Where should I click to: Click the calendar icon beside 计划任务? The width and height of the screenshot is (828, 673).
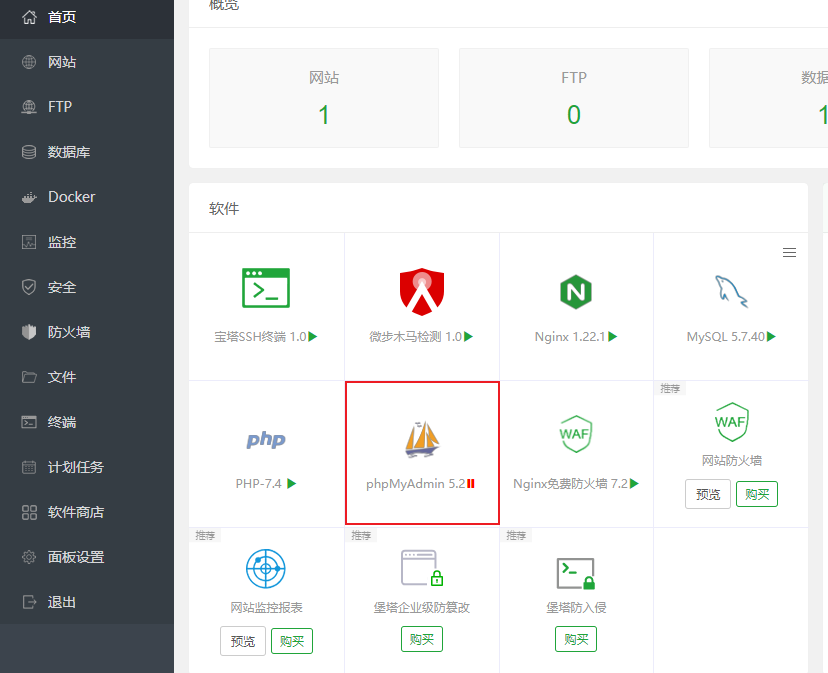point(29,467)
